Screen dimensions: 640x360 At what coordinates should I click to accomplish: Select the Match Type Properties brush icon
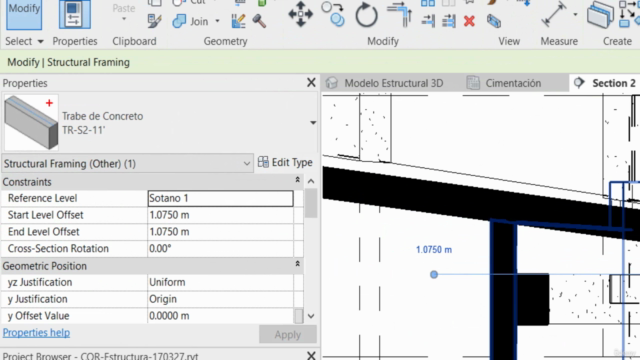[x=155, y=21]
